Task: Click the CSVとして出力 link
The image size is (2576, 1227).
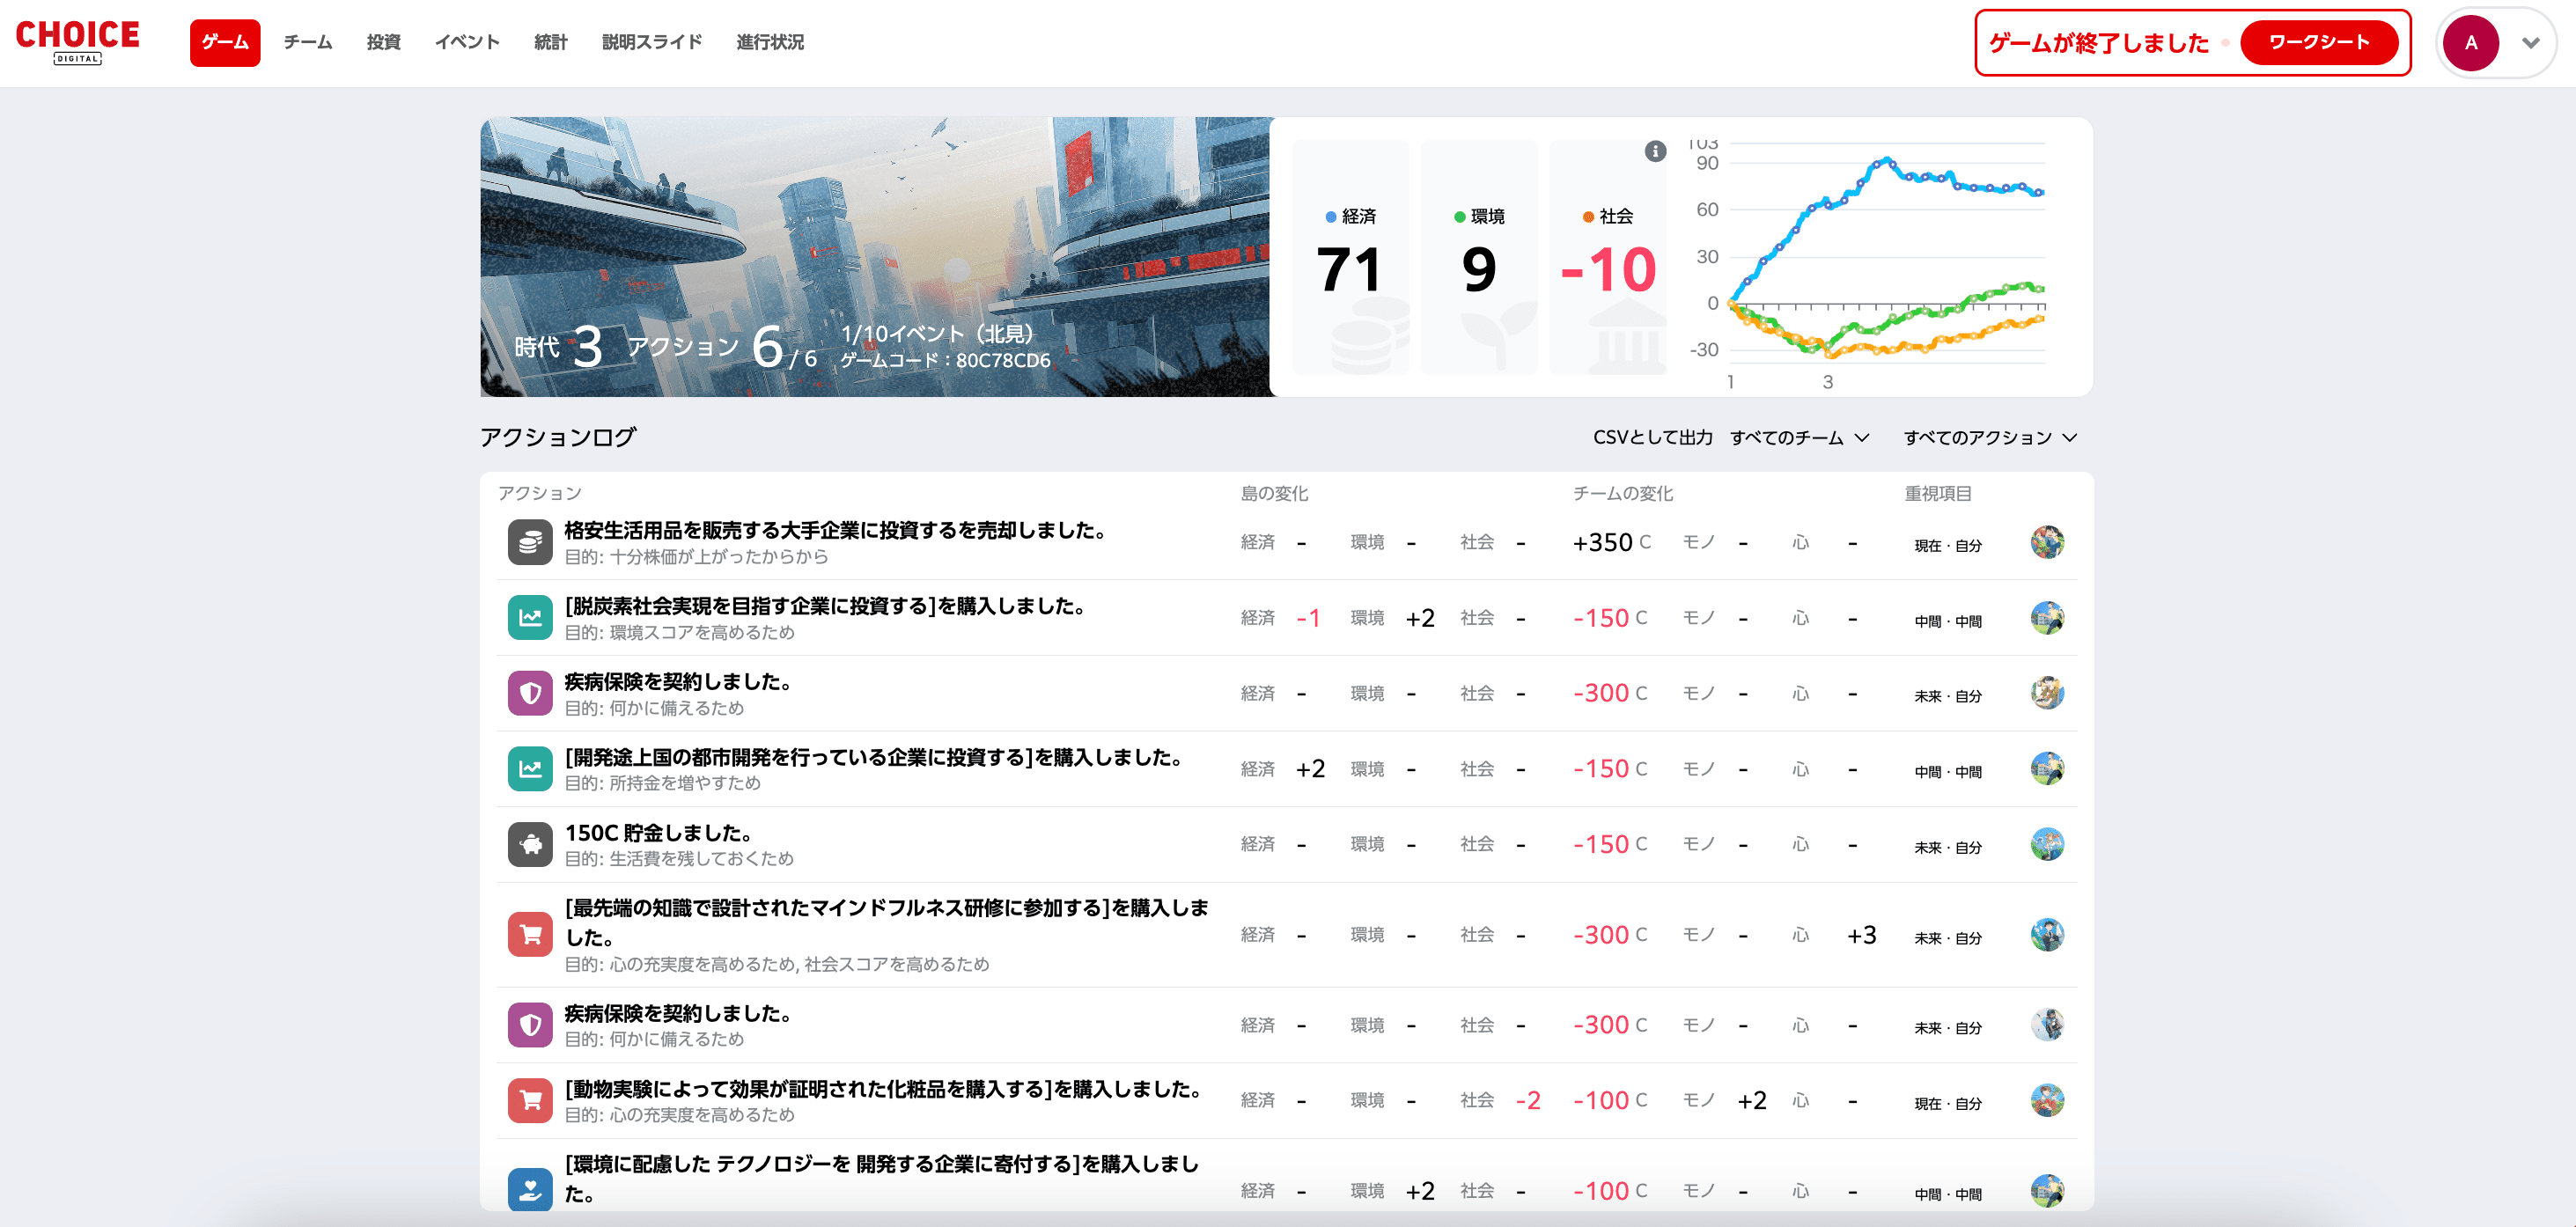Action: 1652,438
